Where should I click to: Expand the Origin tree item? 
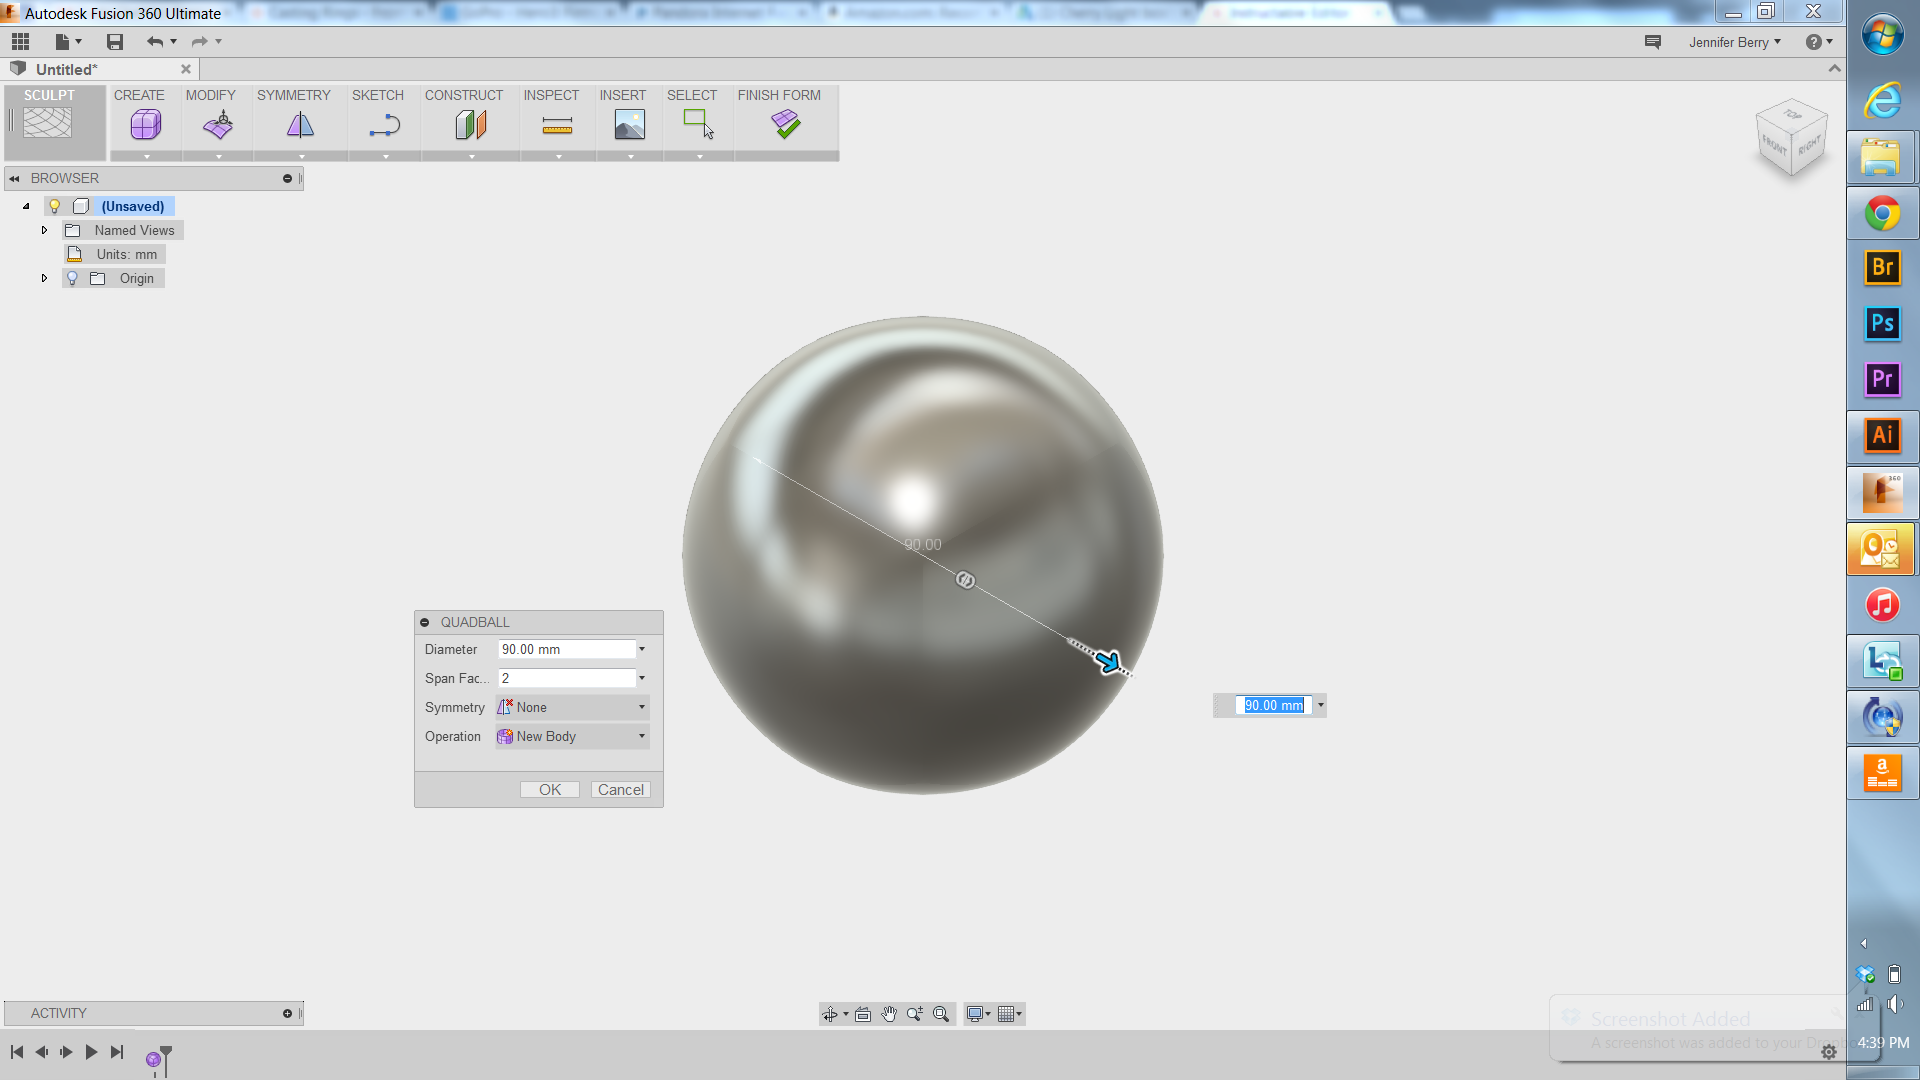coord(42,278)
